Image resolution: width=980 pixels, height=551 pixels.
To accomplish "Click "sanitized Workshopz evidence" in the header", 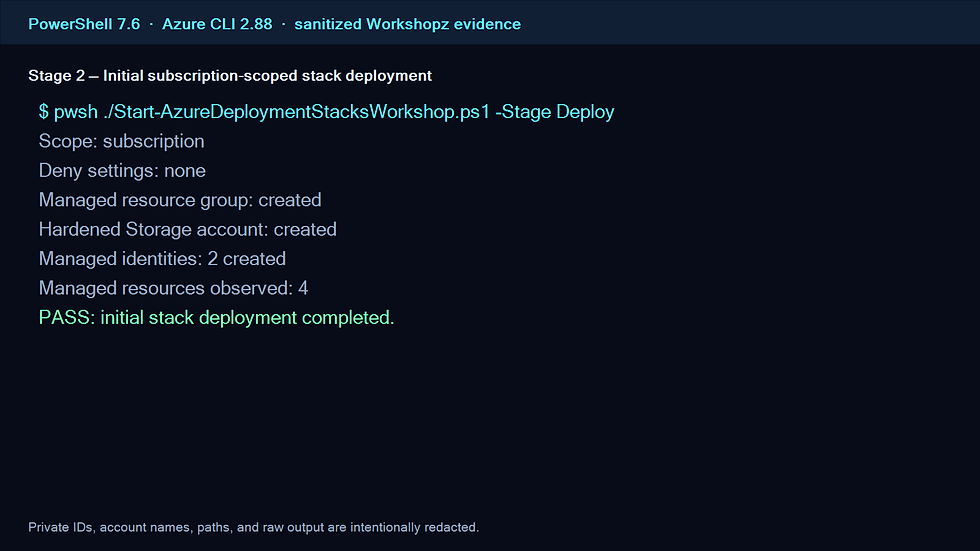I will (408, 24).
